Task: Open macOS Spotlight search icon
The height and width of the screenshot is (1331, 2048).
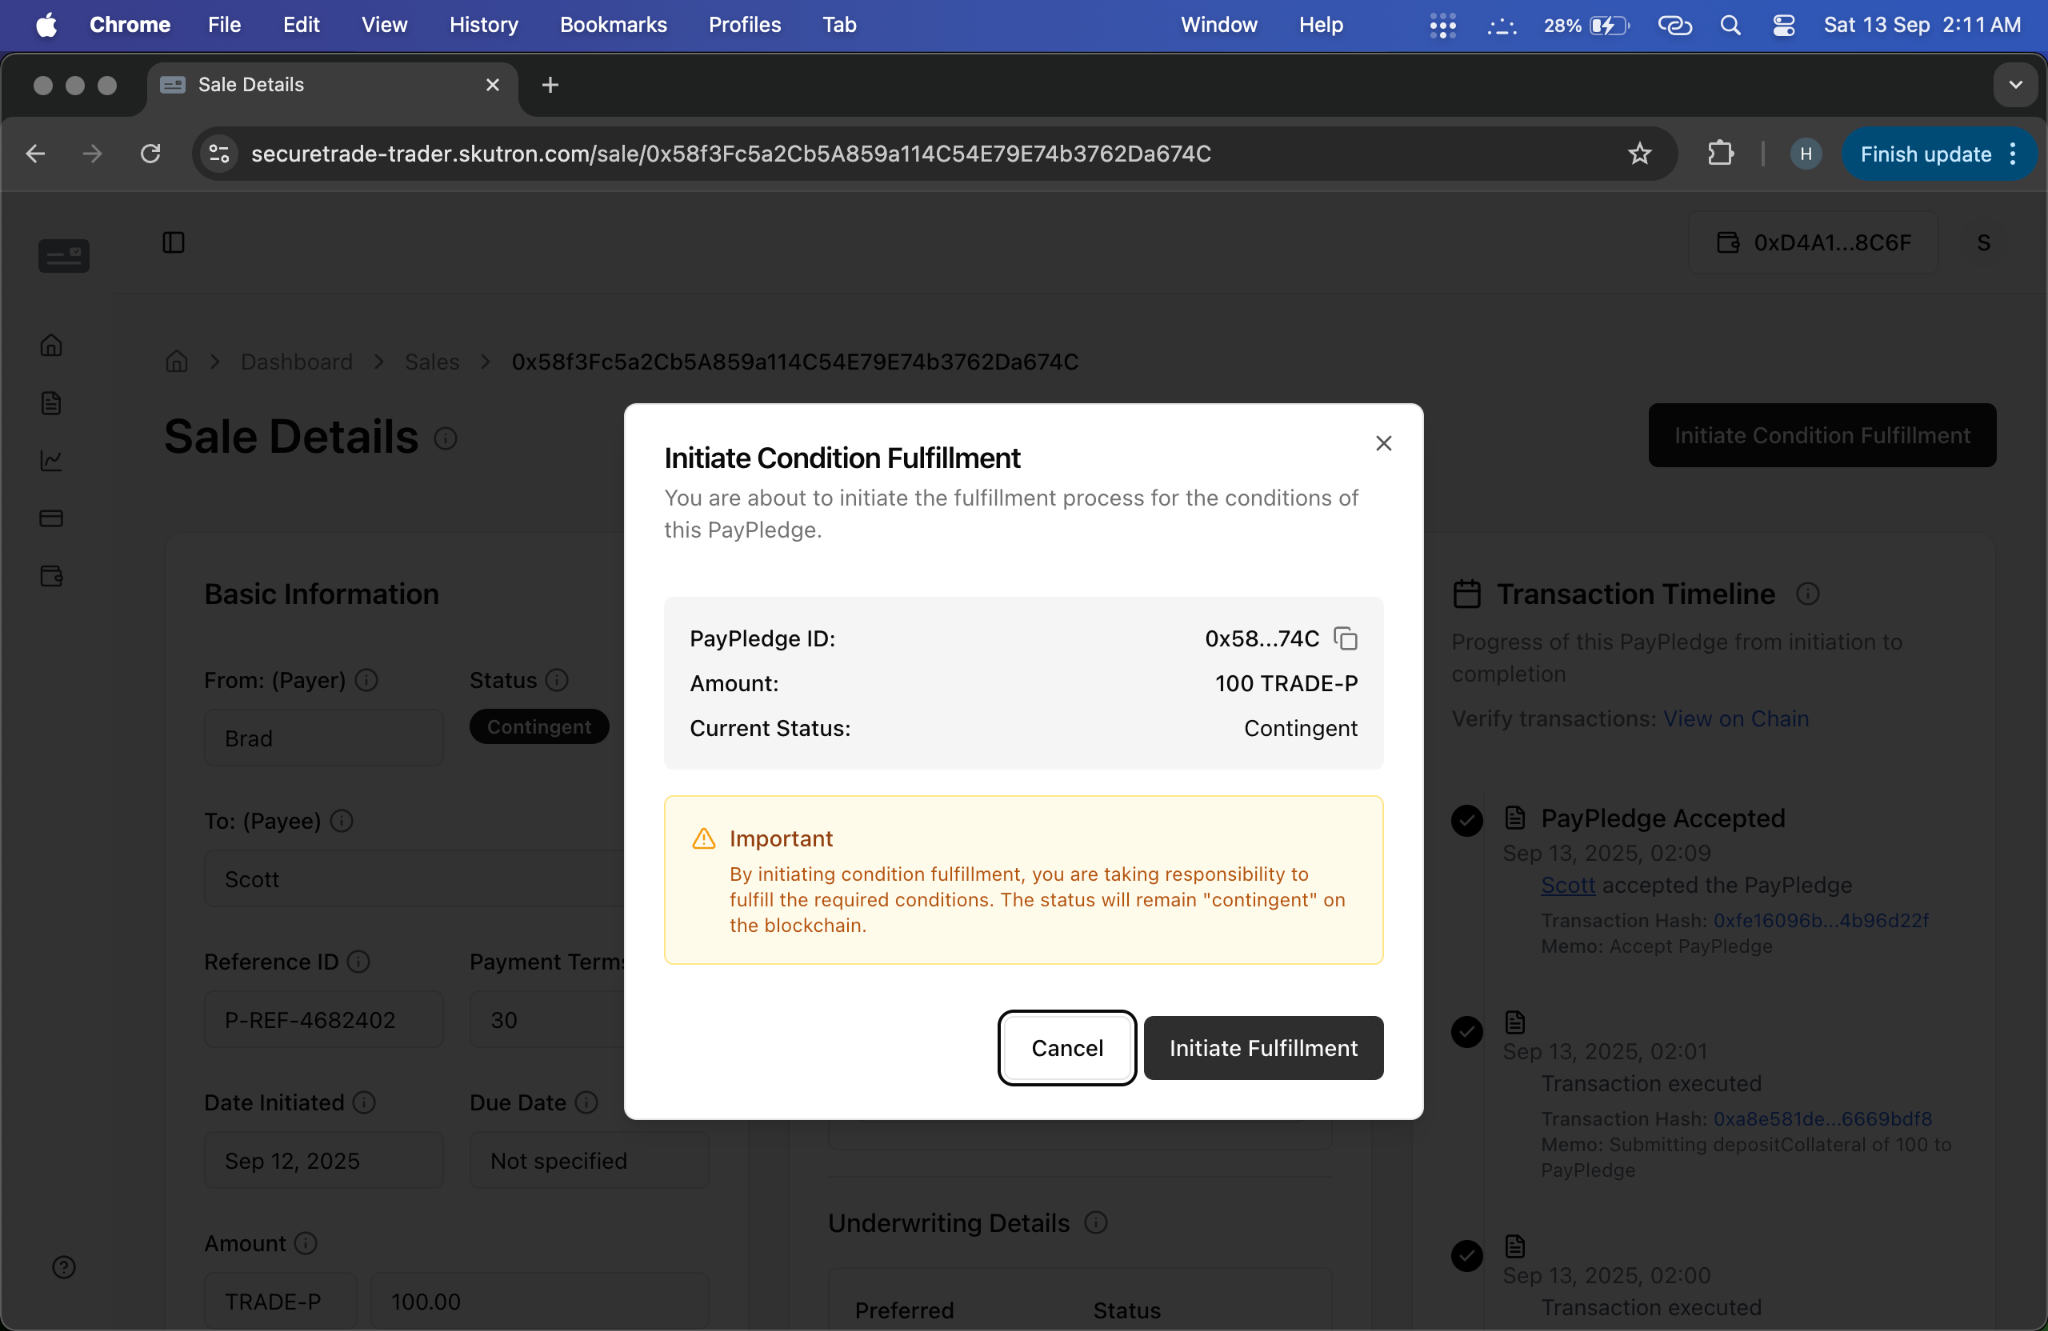Action: (x=1731, y=25)
